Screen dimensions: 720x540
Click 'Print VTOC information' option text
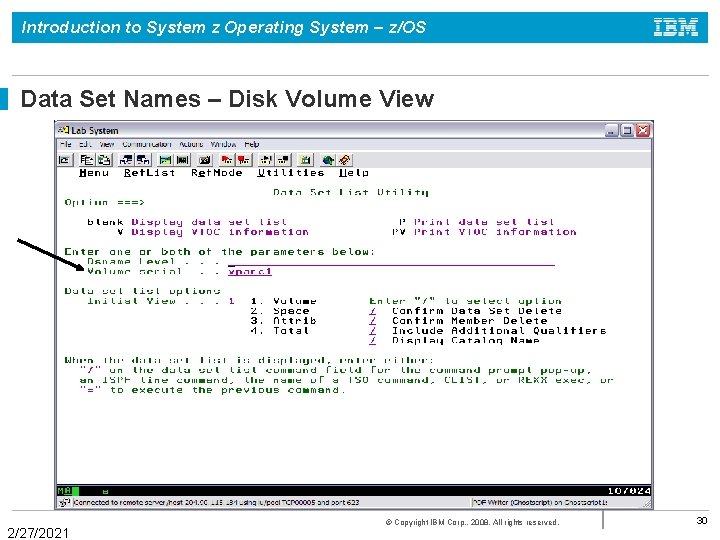pos(495,232)
